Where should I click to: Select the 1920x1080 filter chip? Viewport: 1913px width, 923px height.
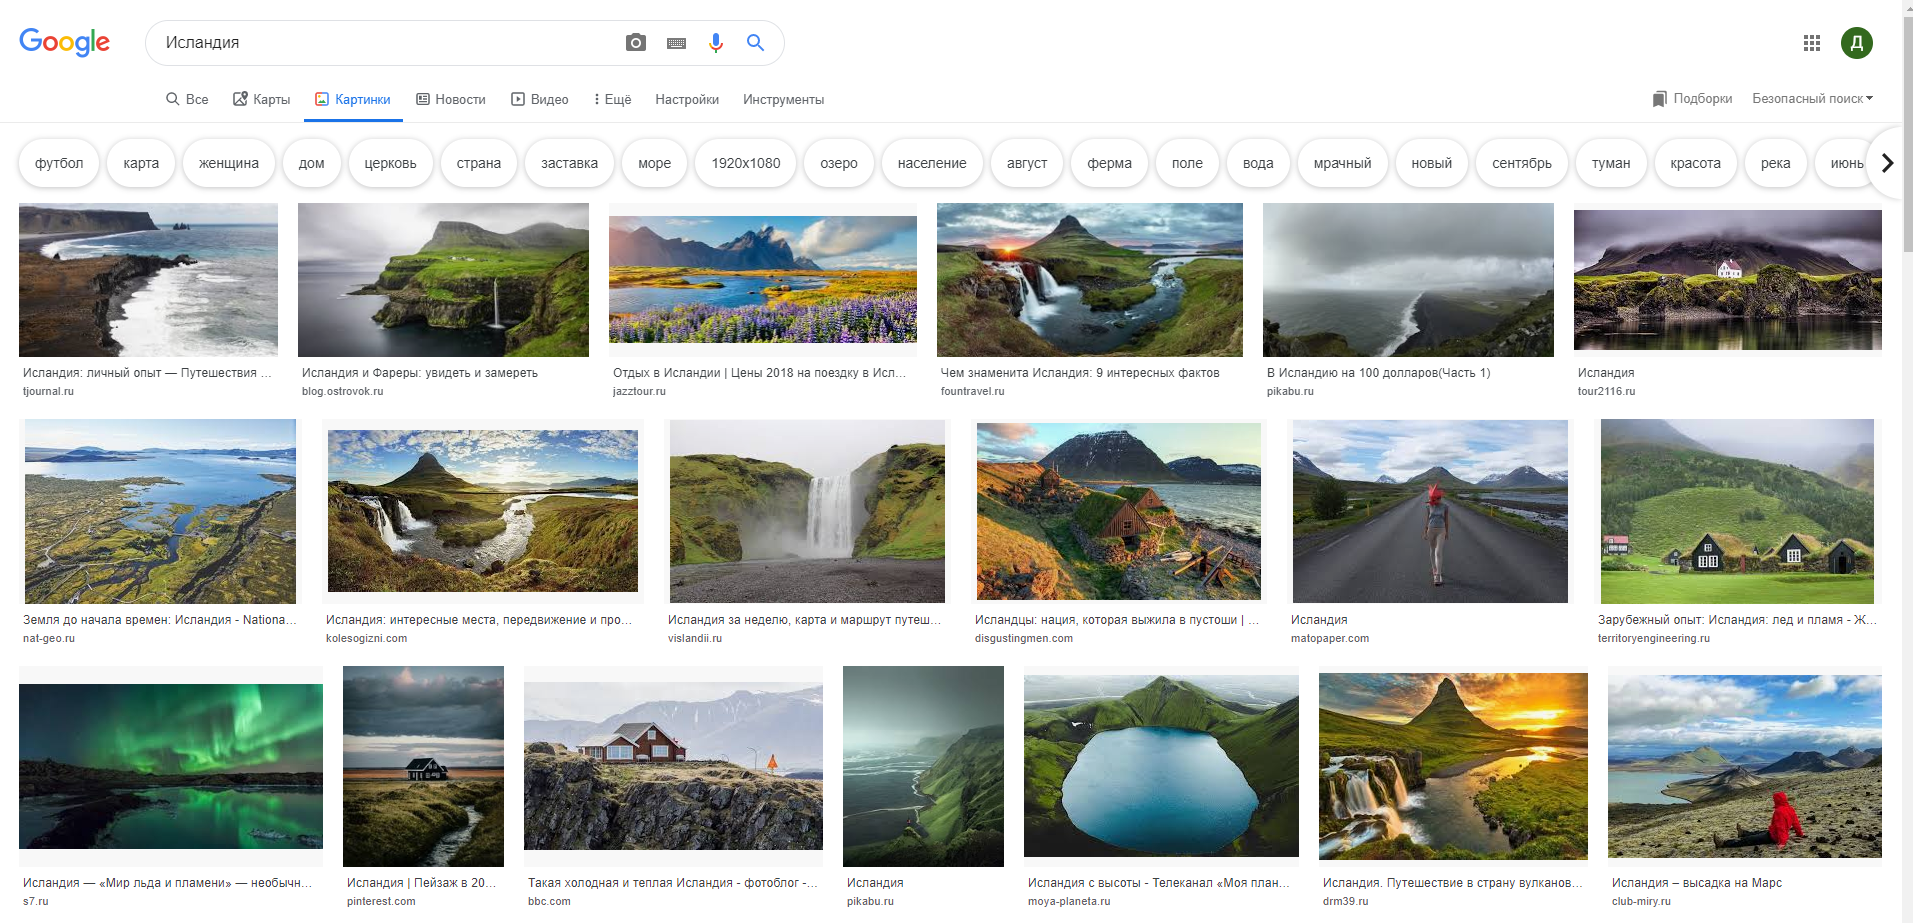pyautogui.click(x=745, y=163)
